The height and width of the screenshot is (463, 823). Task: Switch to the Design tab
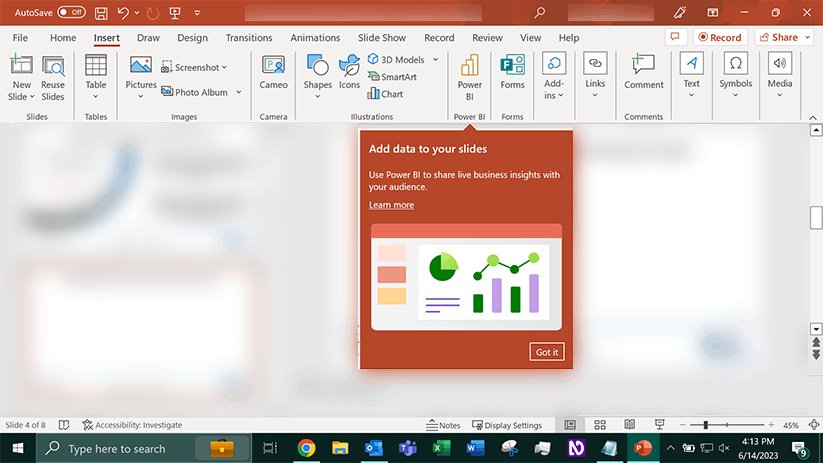[x=193, y=38]
